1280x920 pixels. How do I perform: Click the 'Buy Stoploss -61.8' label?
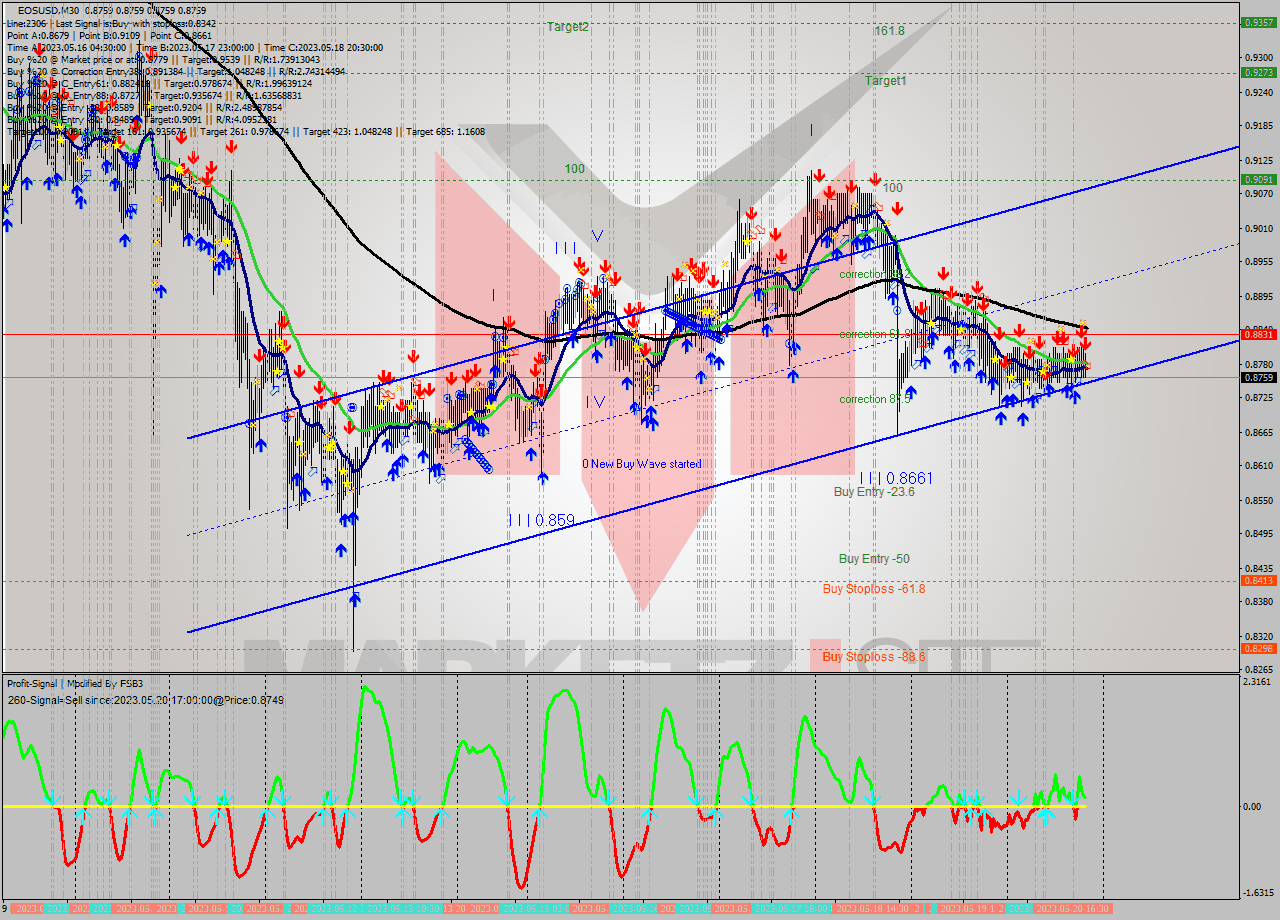[x=874, y=589]
